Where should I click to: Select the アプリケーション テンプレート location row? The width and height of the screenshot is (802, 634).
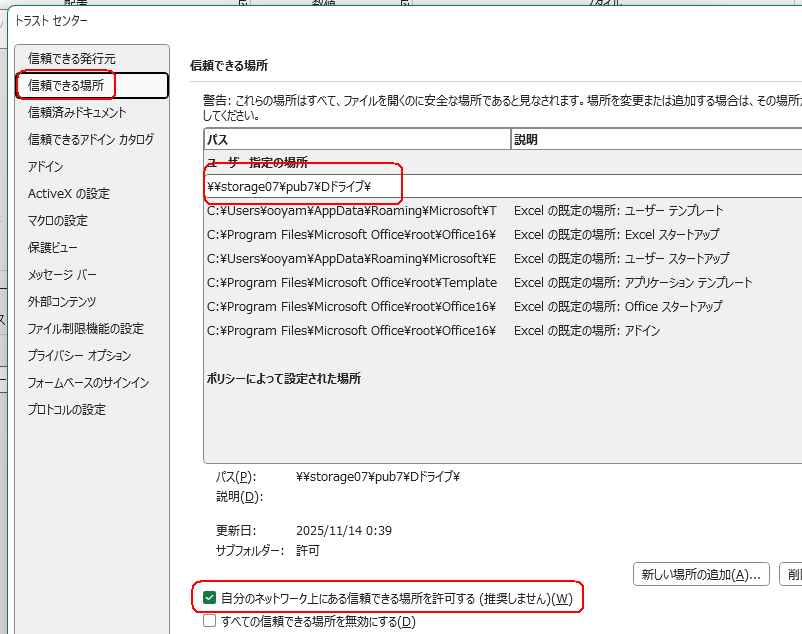(400, 283)
